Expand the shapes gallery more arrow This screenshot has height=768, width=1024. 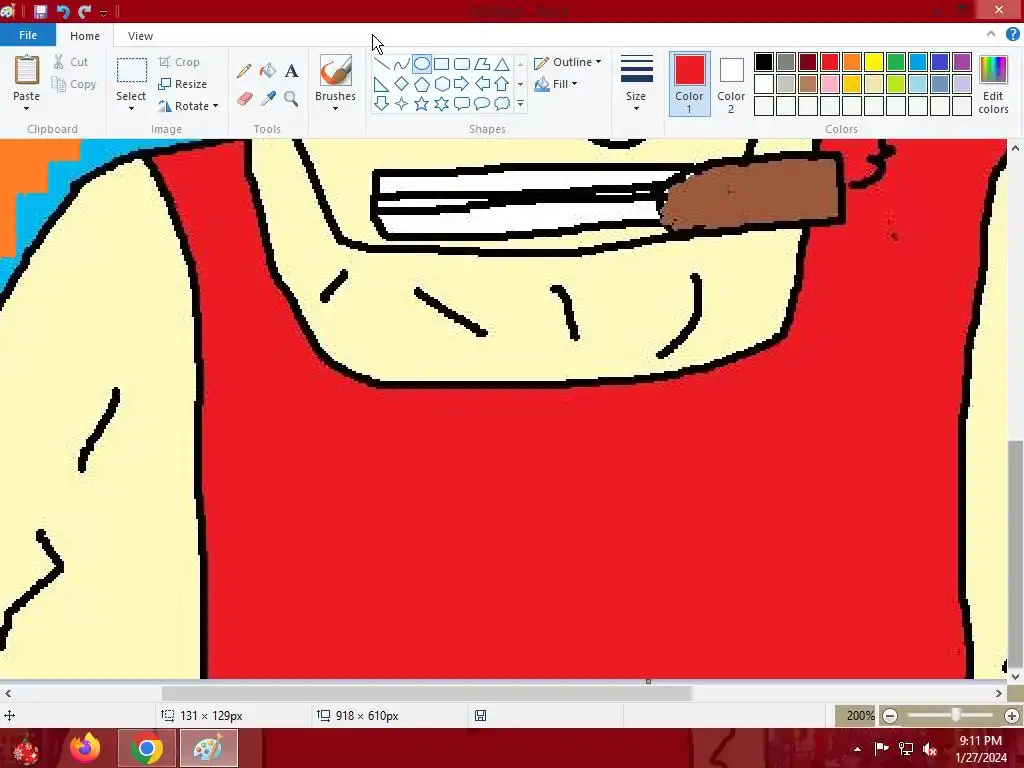coord(520,104)
